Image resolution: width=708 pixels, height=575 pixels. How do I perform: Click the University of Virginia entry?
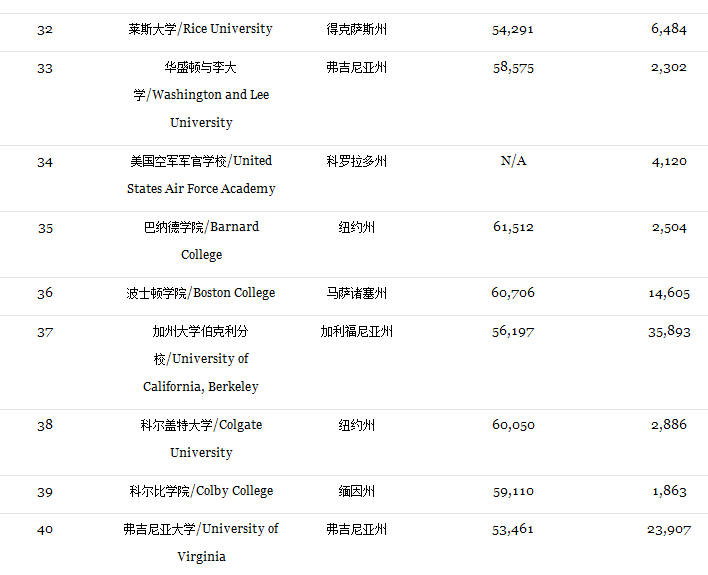pos(200,542)
